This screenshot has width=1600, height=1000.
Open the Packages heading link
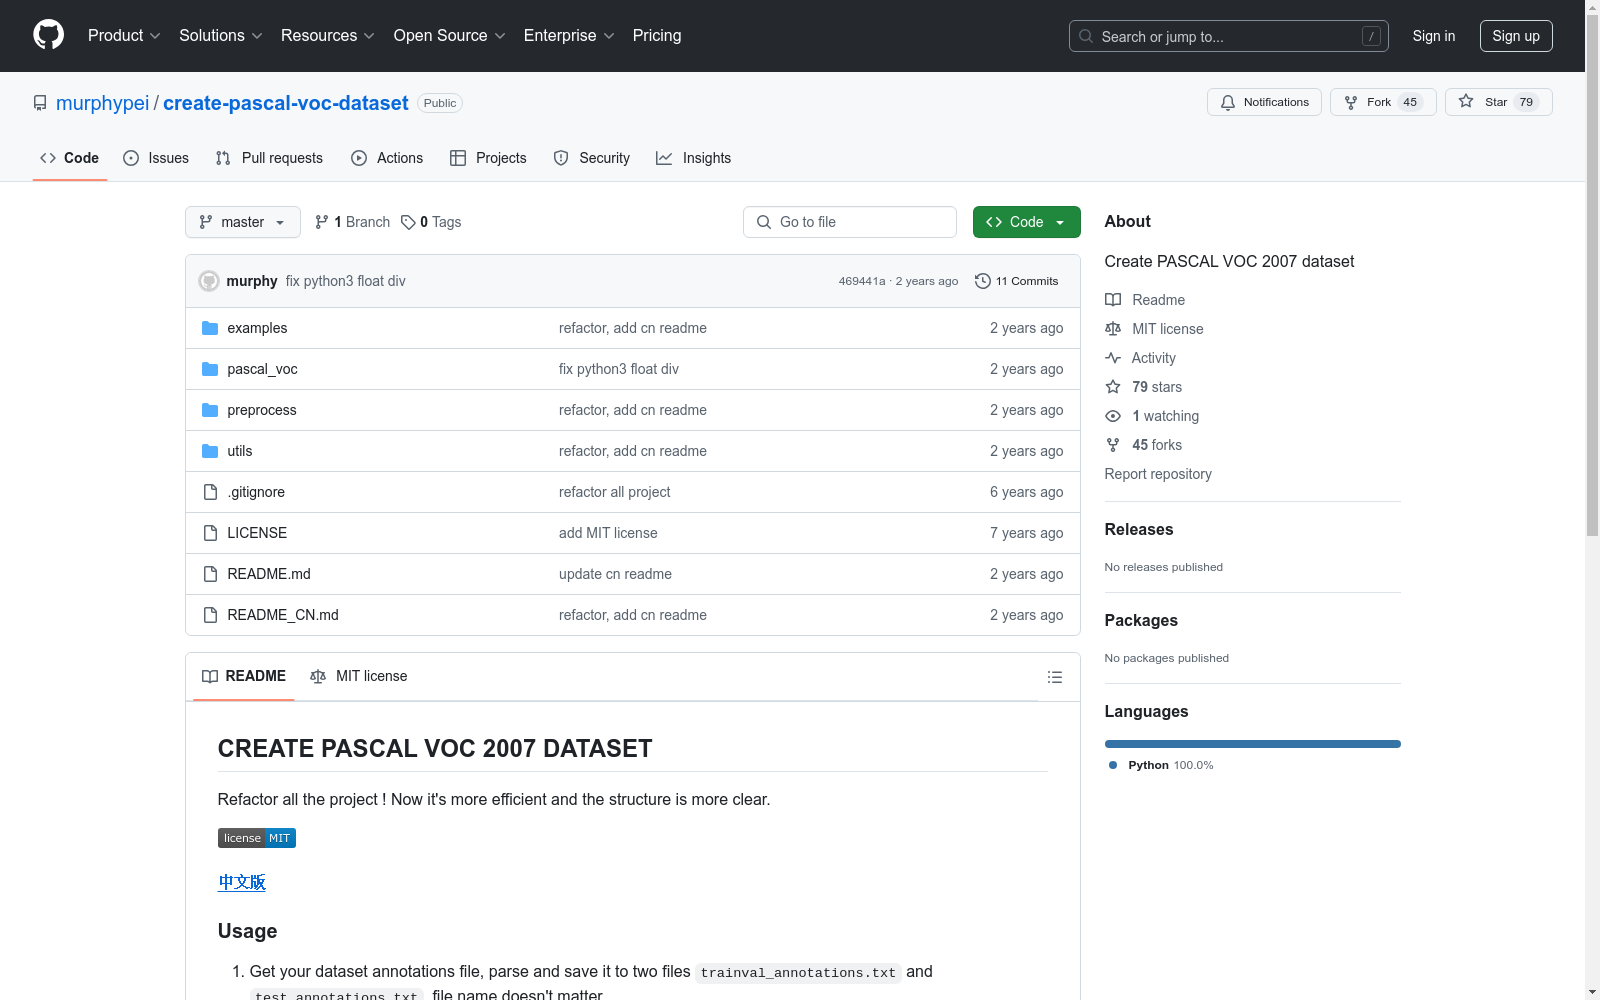pos(1141,621)
